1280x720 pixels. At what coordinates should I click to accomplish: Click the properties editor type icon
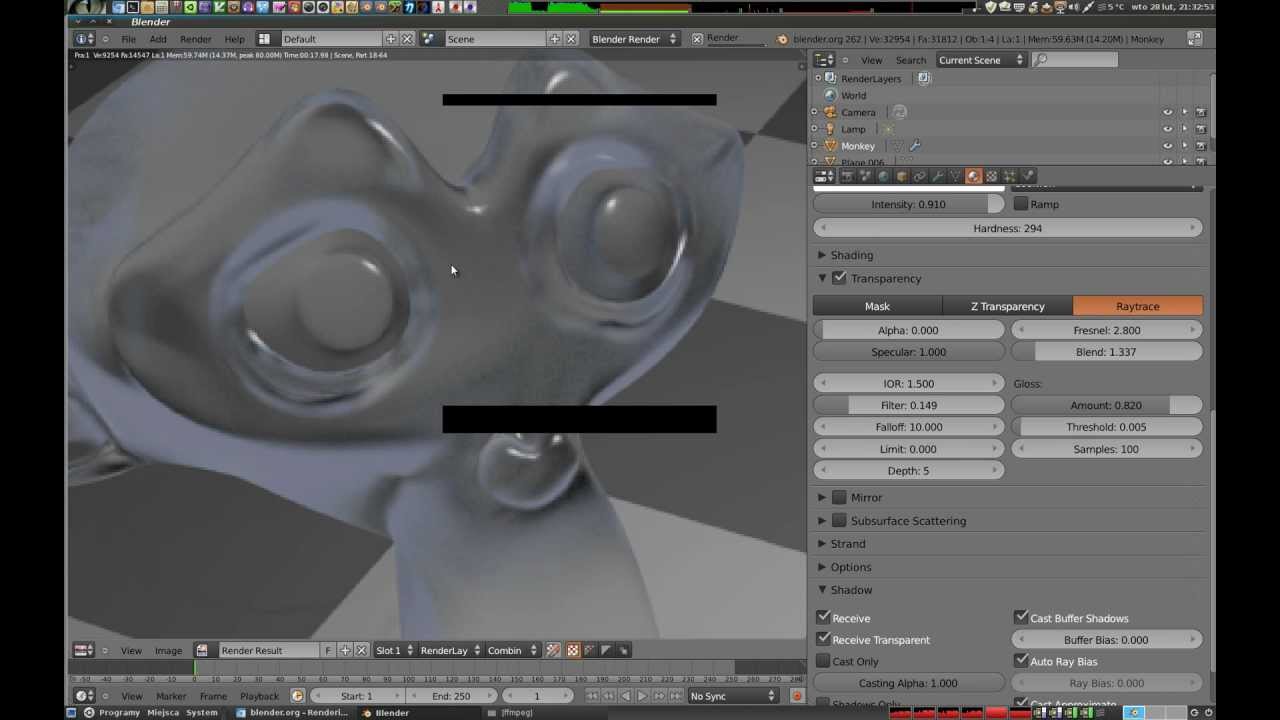point(824,176)
